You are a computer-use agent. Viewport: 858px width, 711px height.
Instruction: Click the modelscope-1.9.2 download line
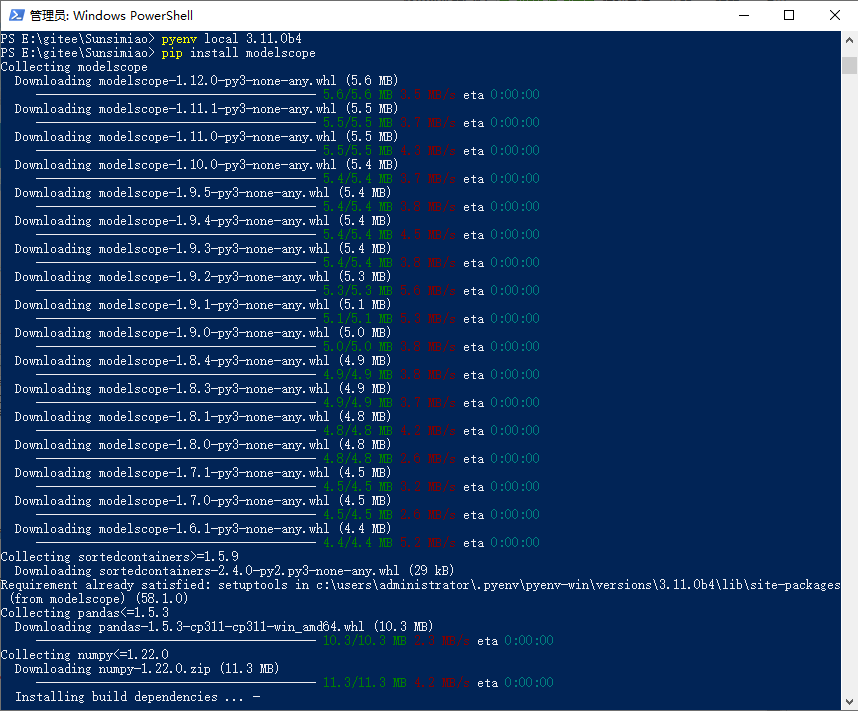pyautogui.click(x=202, y=277)
